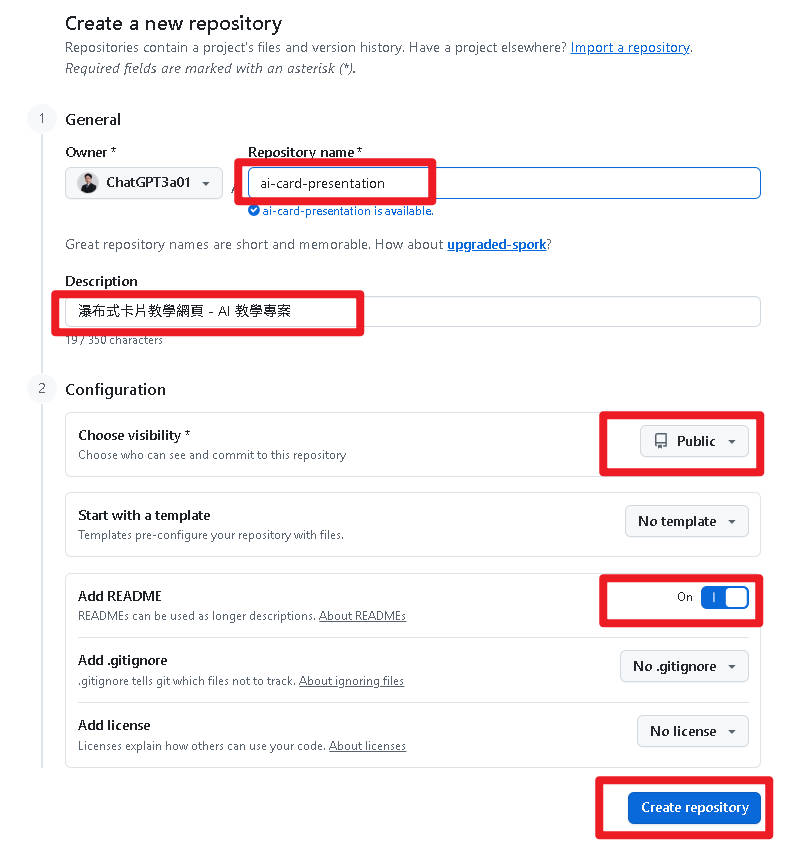Image resolution: width=809 pixels, height=851 pixels.
Task: Expand the Public visibility dropdown
Action: [694, 441]
